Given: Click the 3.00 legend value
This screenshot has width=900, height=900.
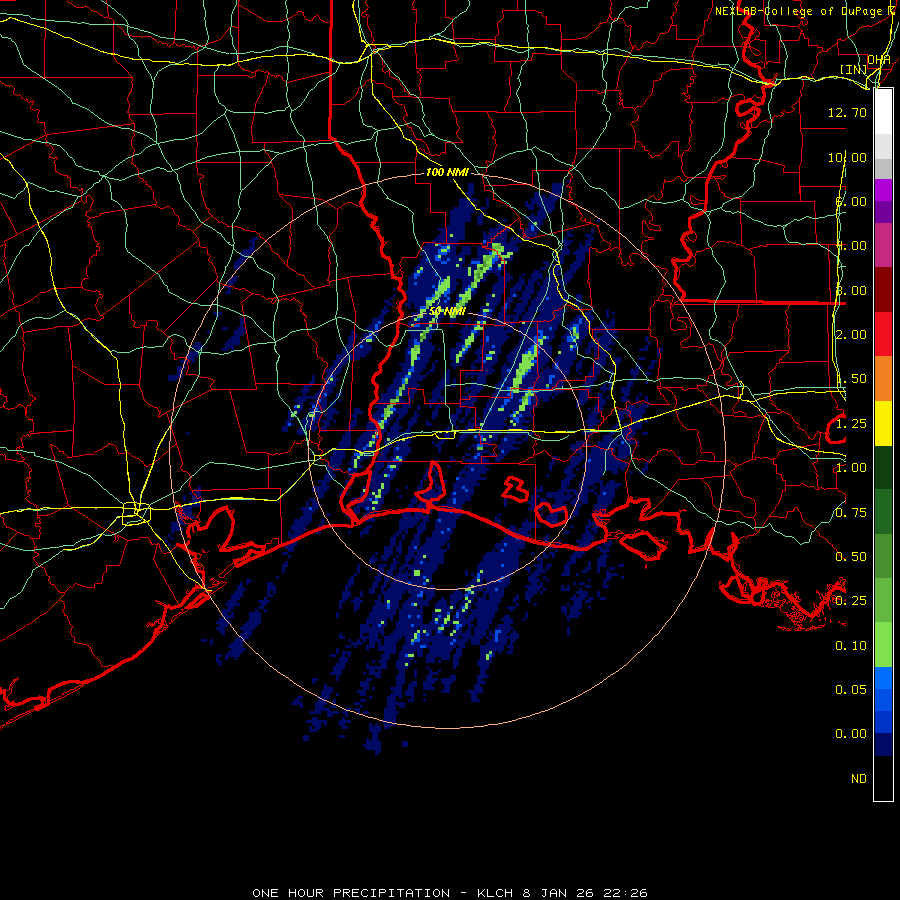Looking at the screenshot, I should point(851,290).
